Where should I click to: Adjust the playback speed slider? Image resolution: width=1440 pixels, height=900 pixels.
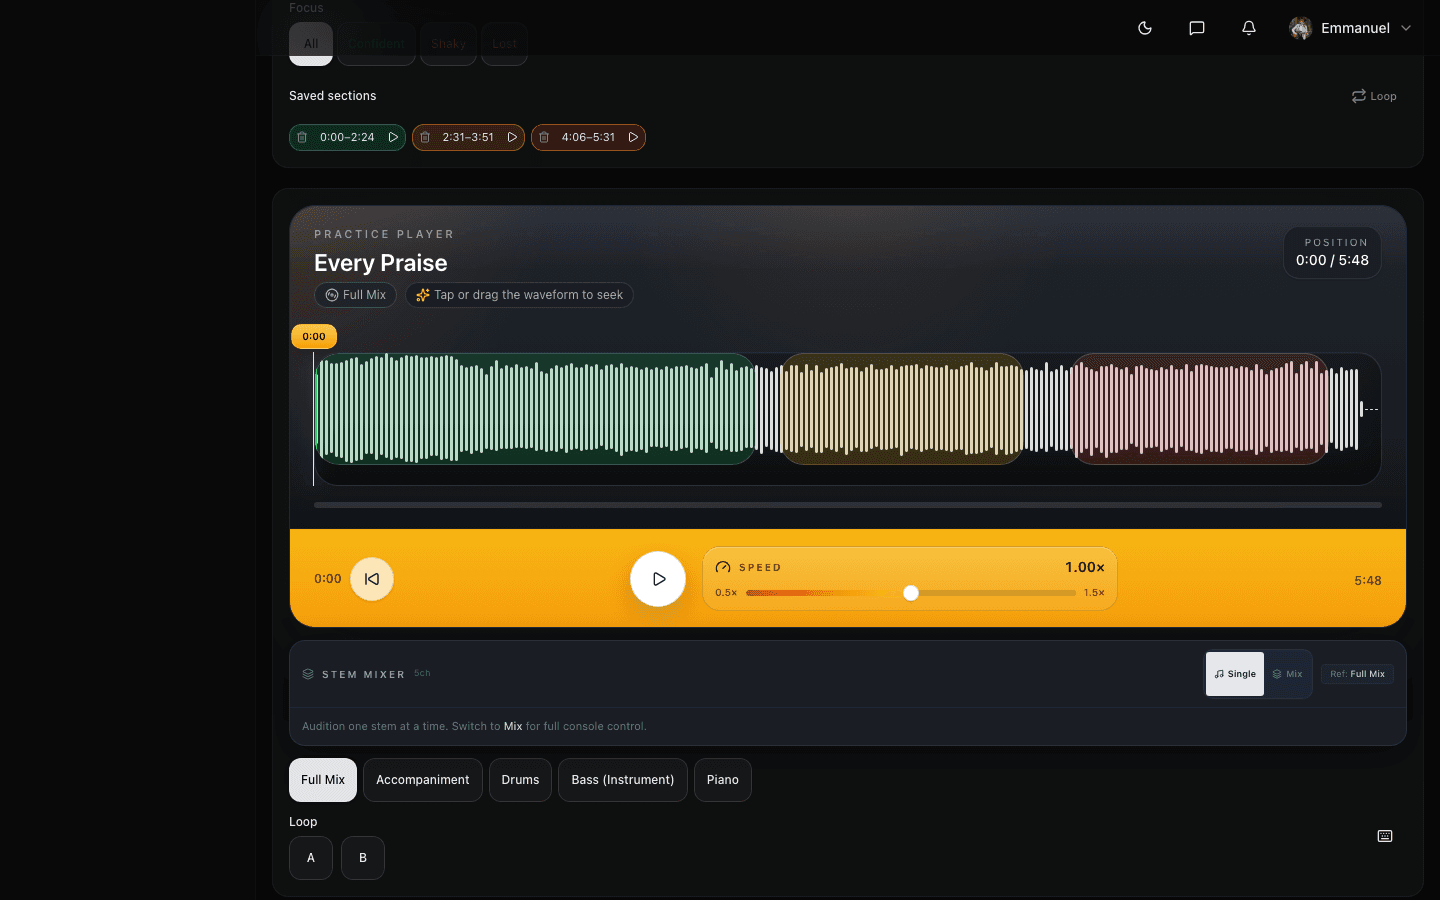(910, 593)
